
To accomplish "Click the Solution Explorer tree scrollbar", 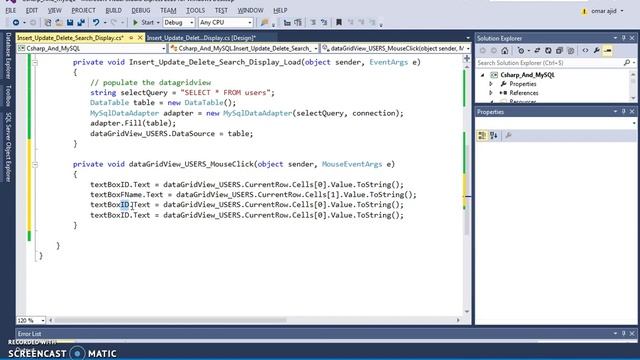I will [x=633, y=86].
